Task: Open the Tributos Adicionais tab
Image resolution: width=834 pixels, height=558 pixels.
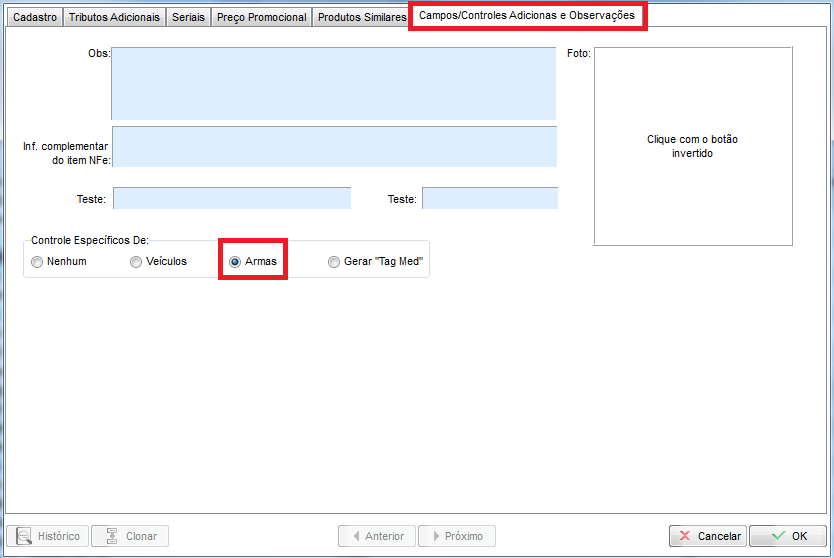Action: coord(114,17)
